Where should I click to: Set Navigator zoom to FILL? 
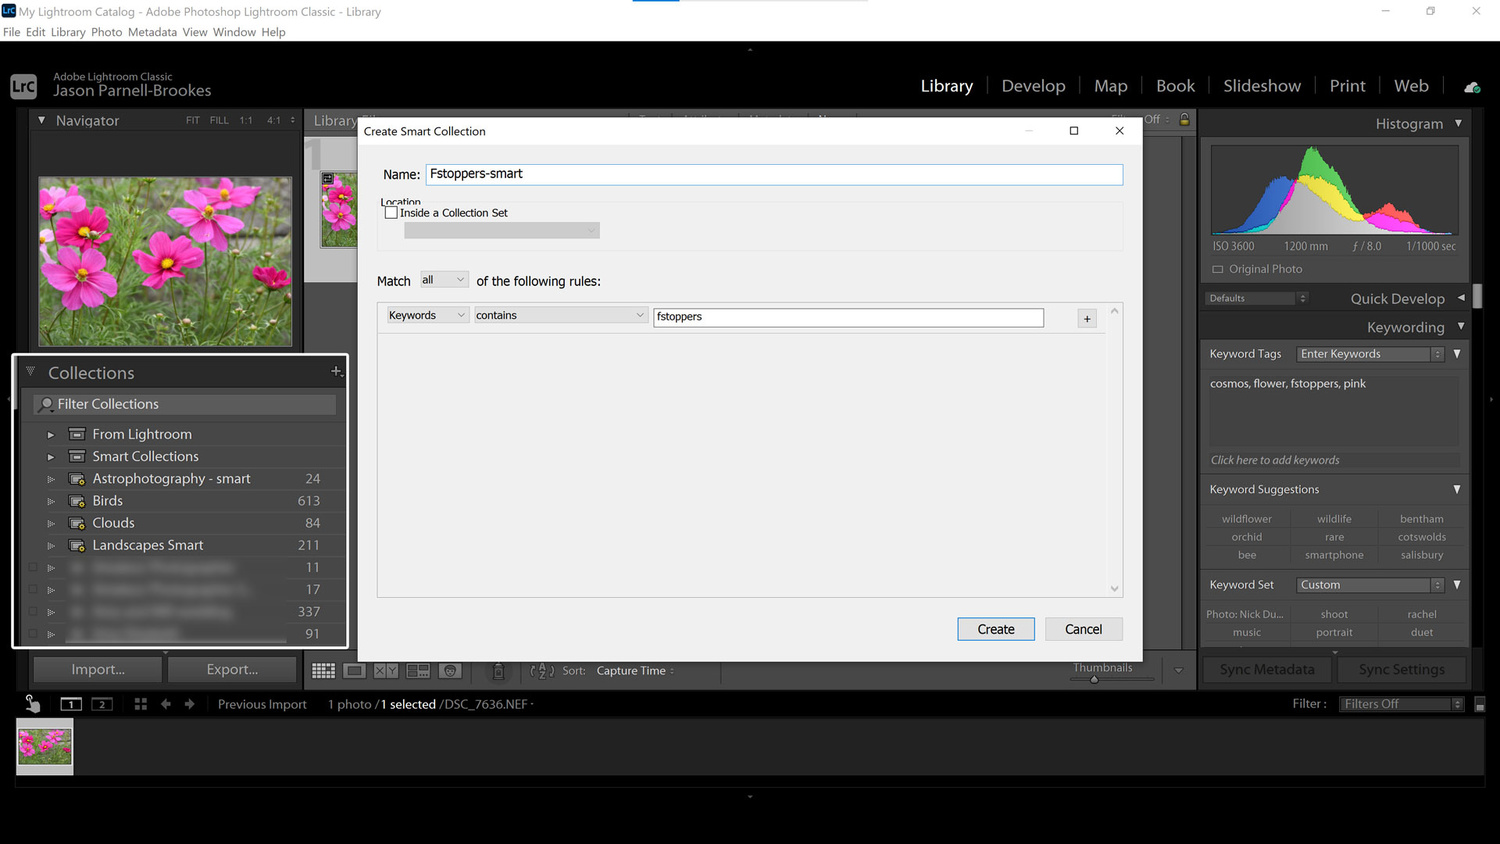[x=219, y=120]
